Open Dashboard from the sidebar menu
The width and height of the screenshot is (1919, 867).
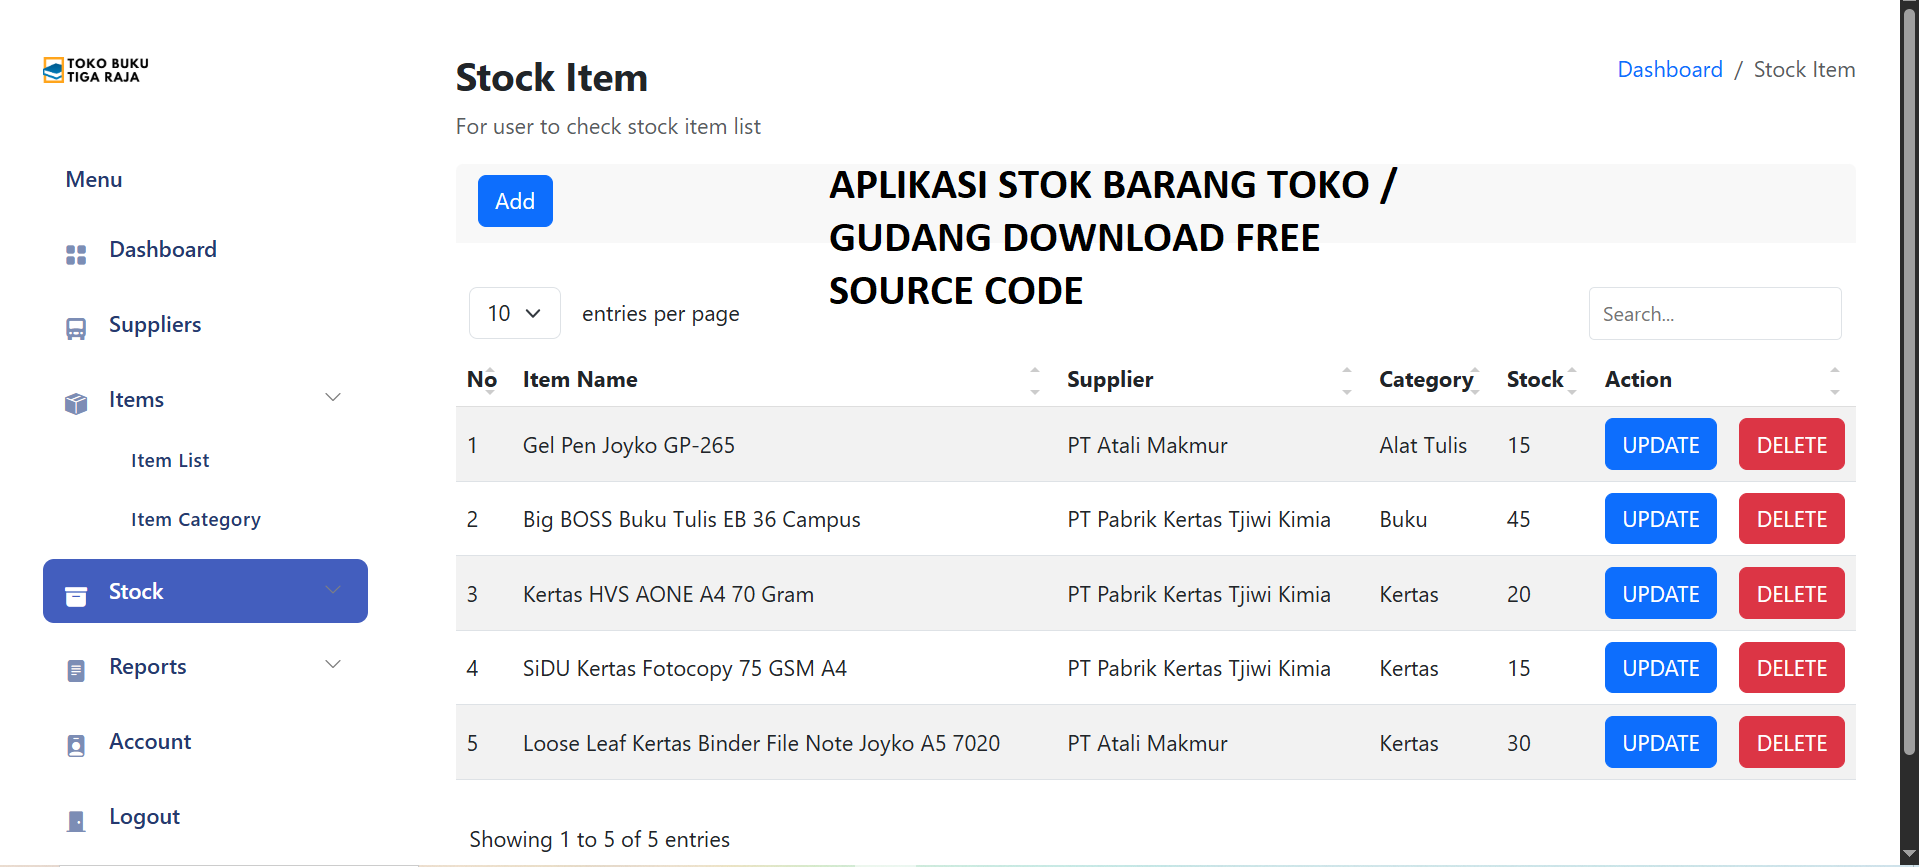pos(163,250)
